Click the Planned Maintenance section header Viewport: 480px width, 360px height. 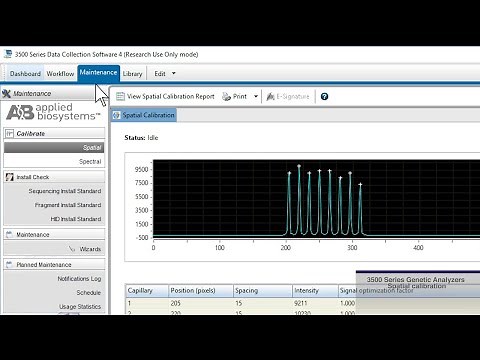coord(54,265)
